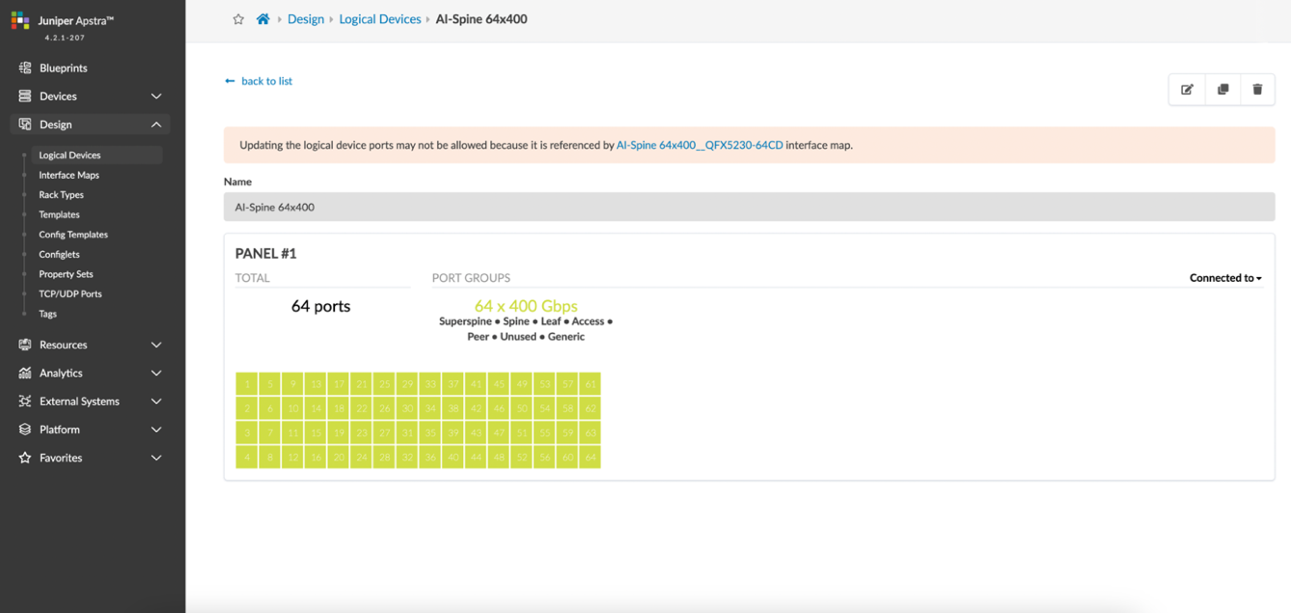Open Interface Maps in the sidebar
Image resolution: width=1291 pixels, height=613 pixels.
pyautogui.click(x=69, y=175)
